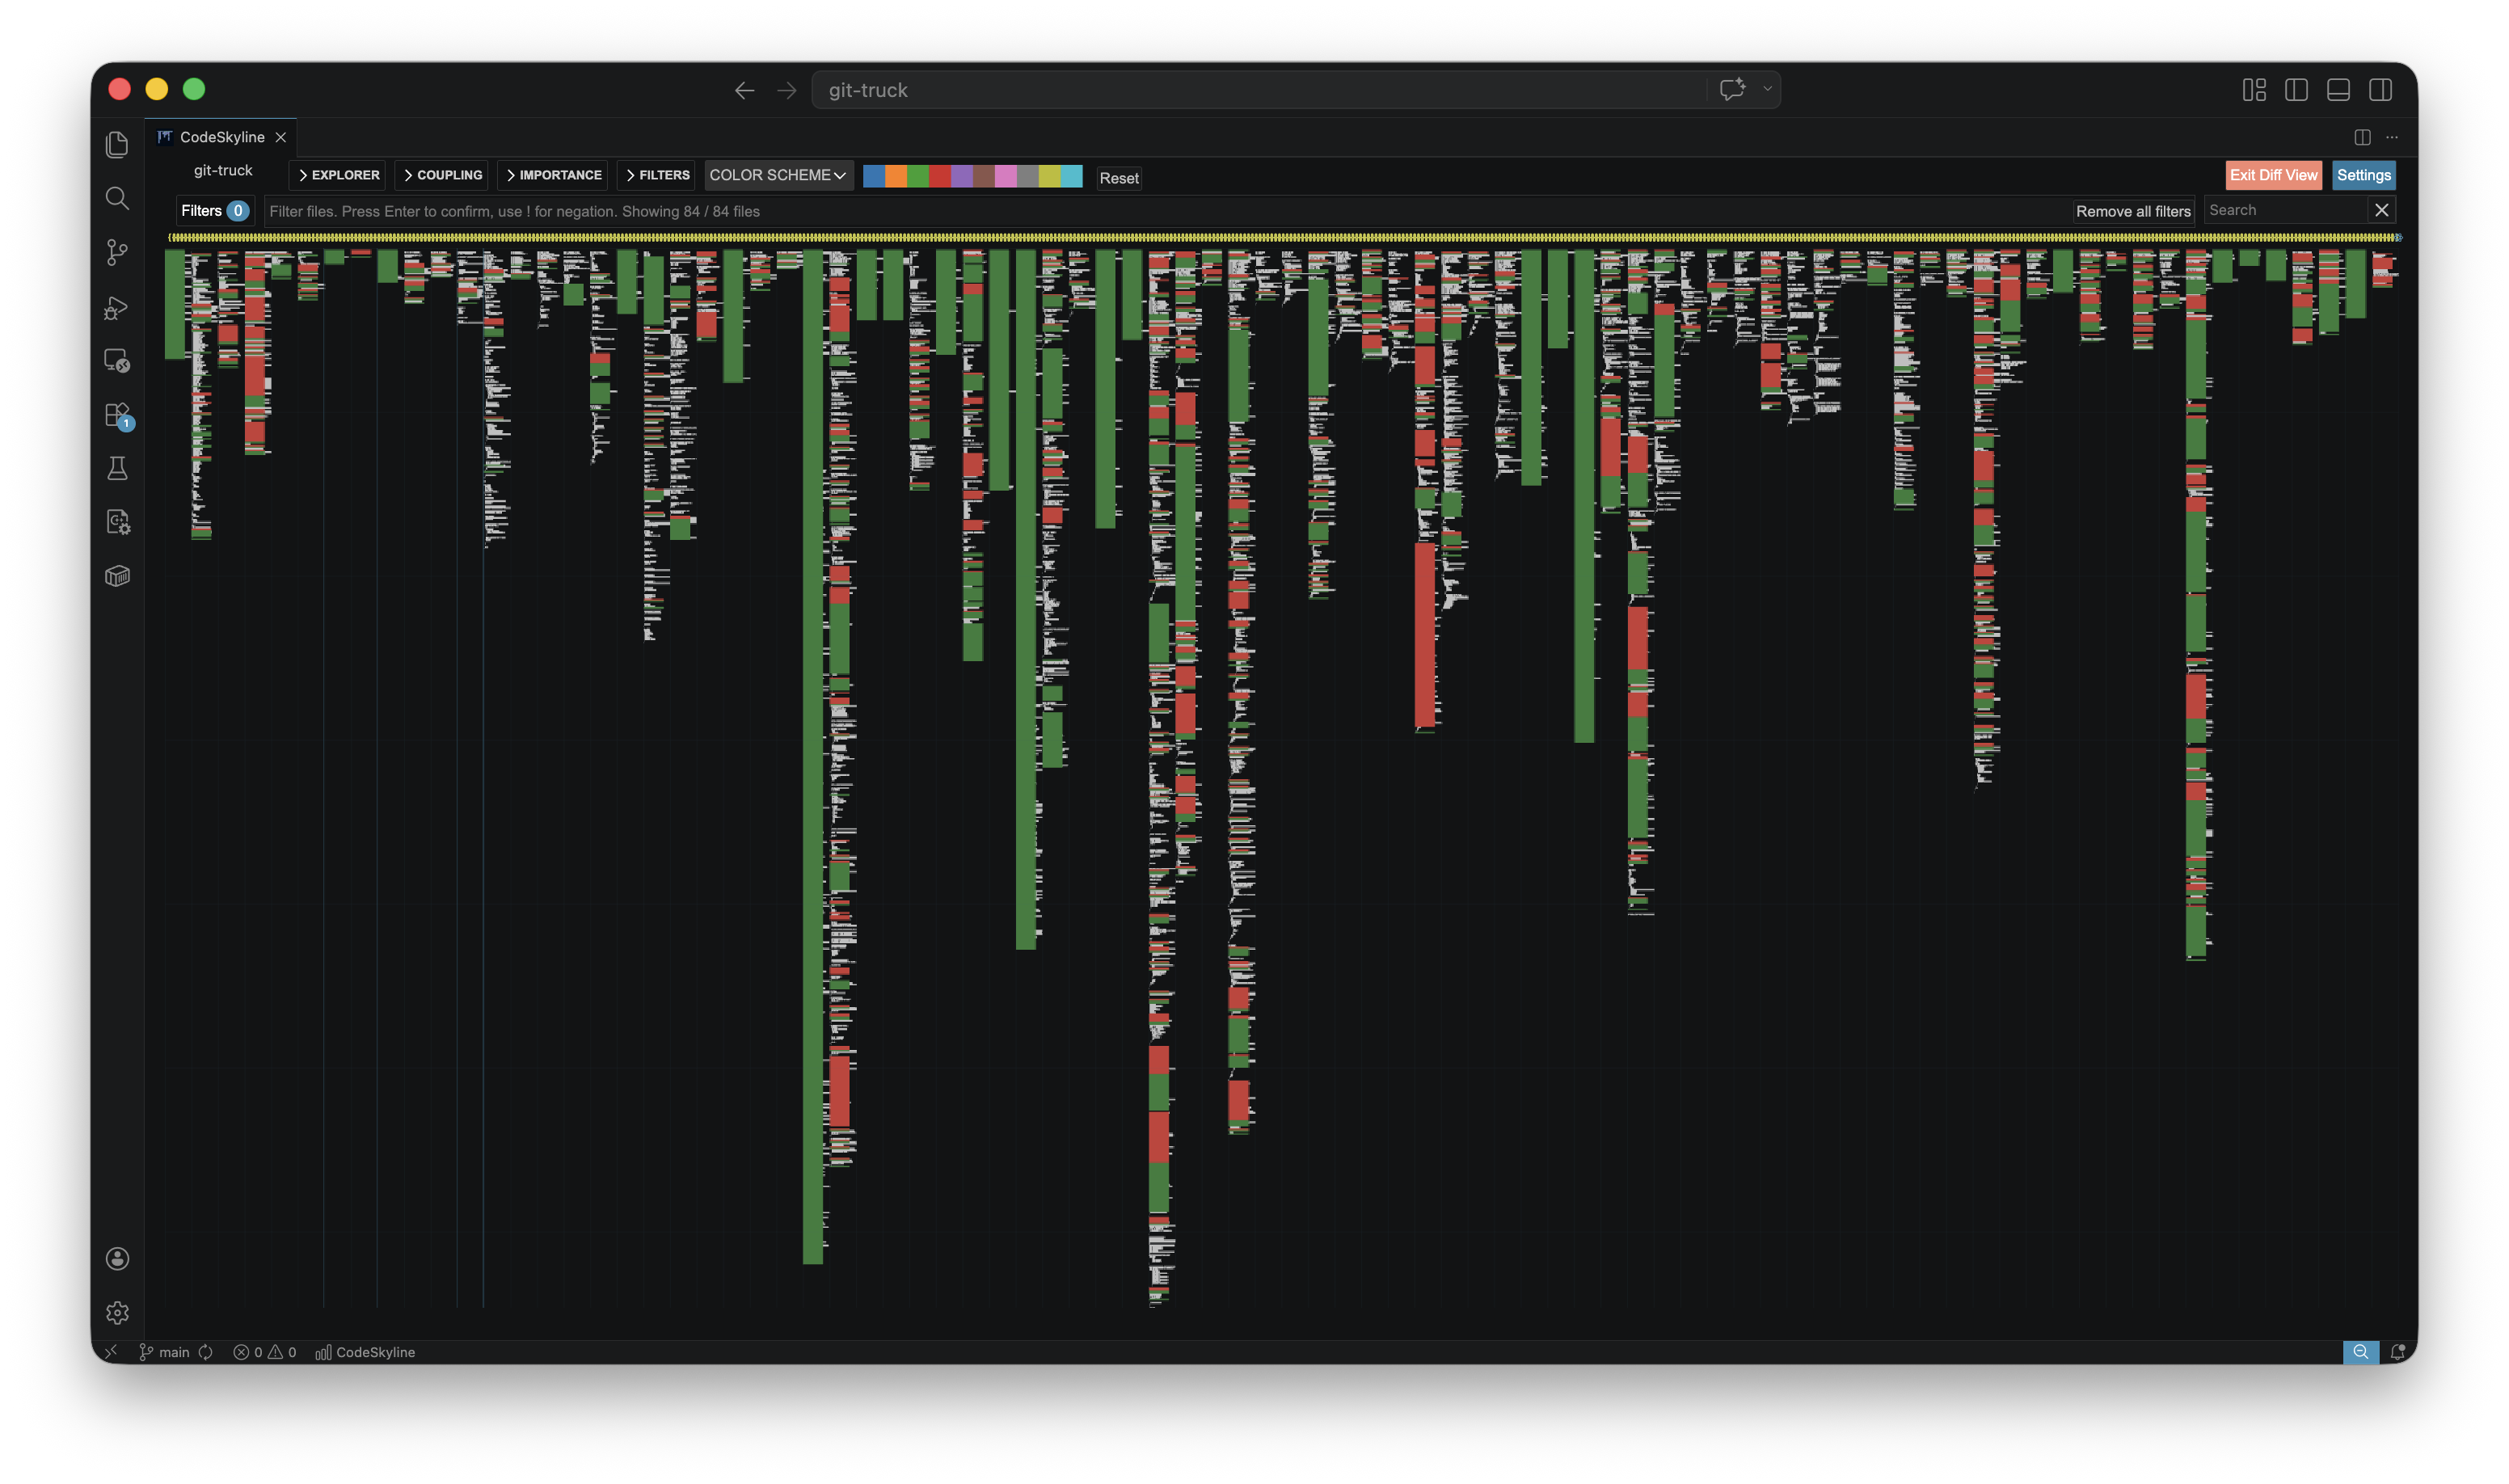Pick the red color swatch

tap(940, 177)
